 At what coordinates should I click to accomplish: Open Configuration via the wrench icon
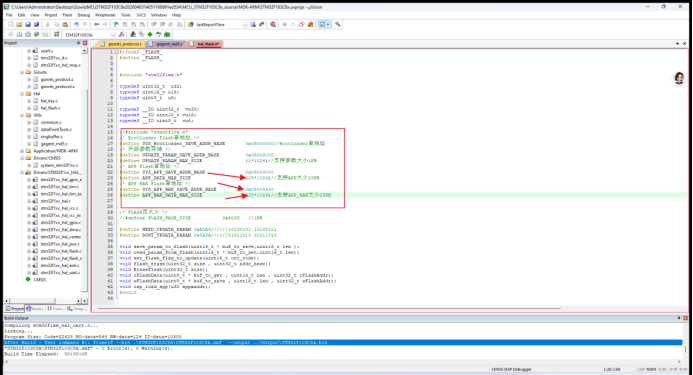coord(338,24)
